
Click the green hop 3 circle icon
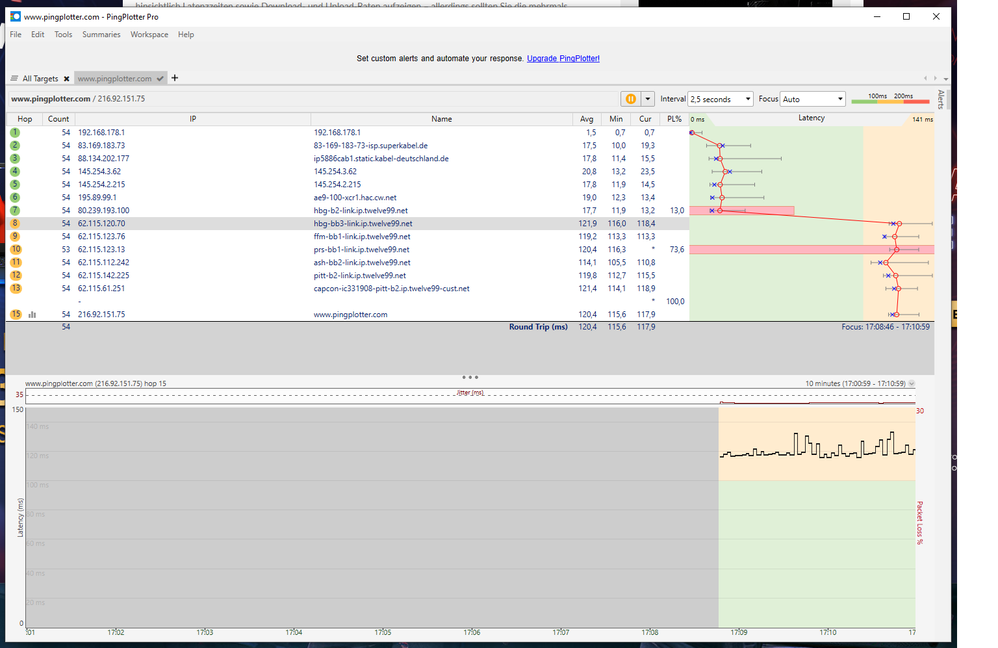[15, 158]
